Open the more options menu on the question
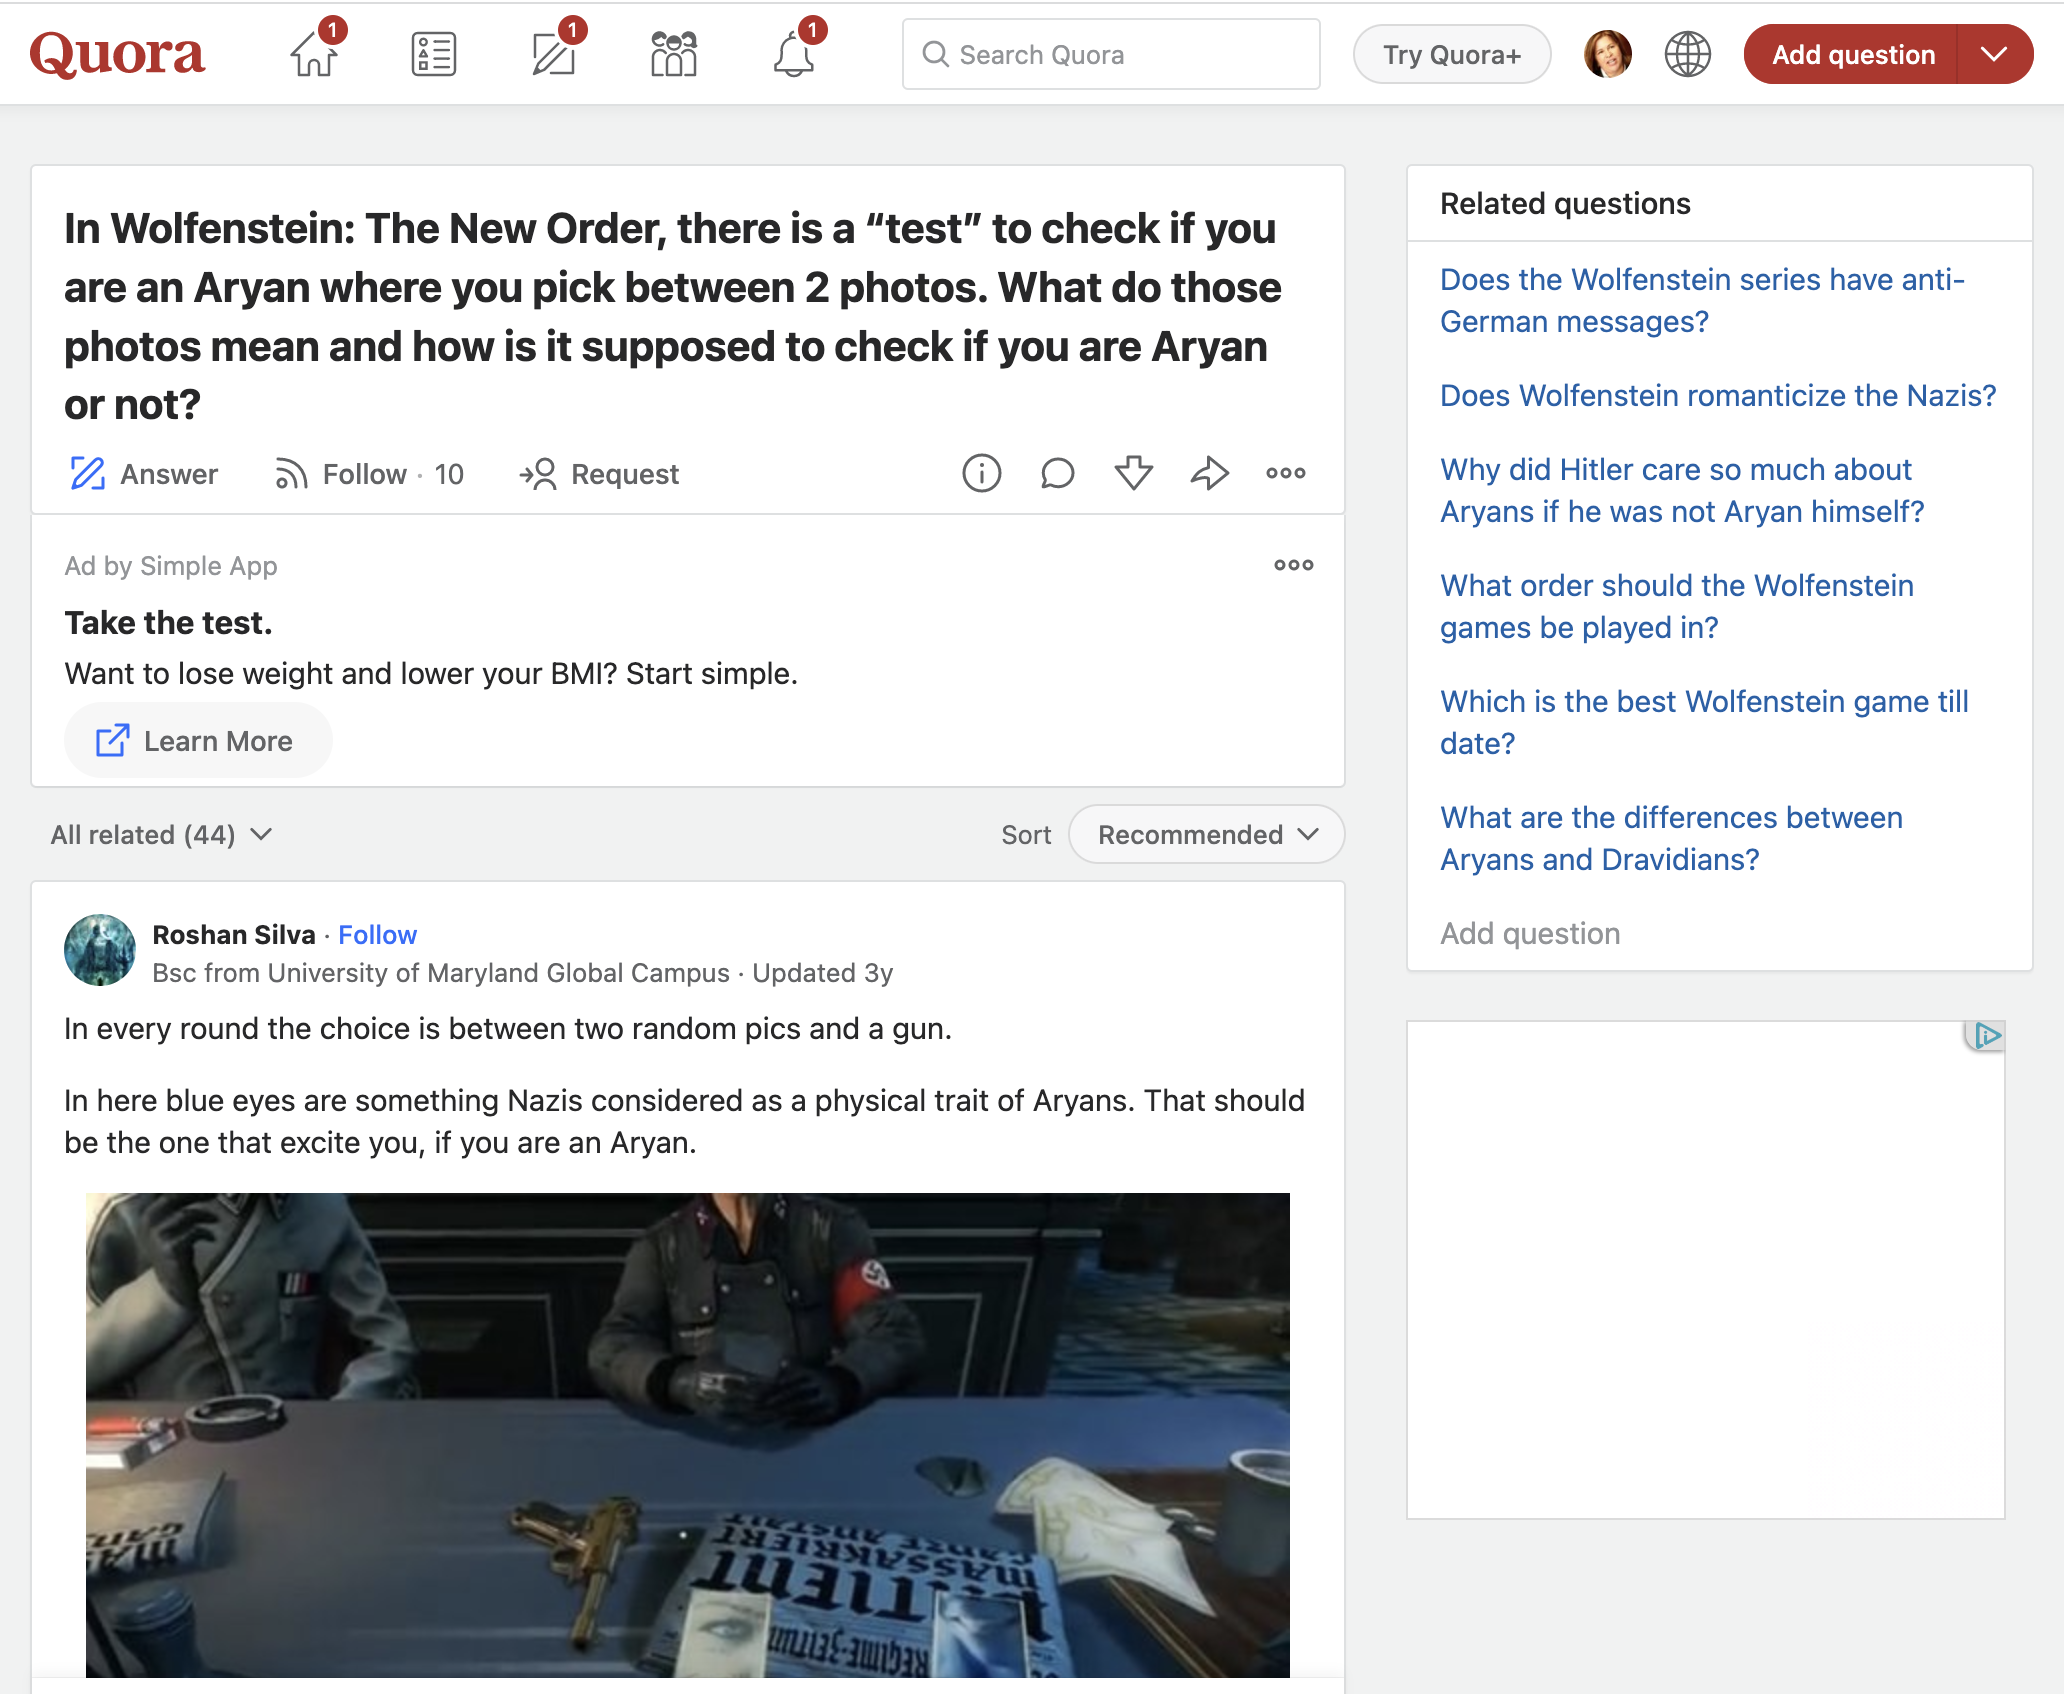Screen dimensions: 2064x1694 coord(1285,473)
